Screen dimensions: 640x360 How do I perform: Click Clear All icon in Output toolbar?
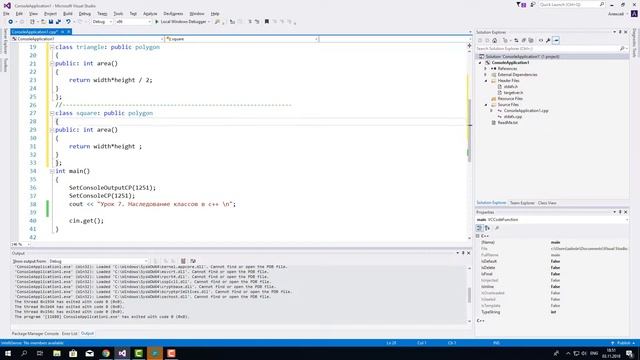tap(183, 261)
